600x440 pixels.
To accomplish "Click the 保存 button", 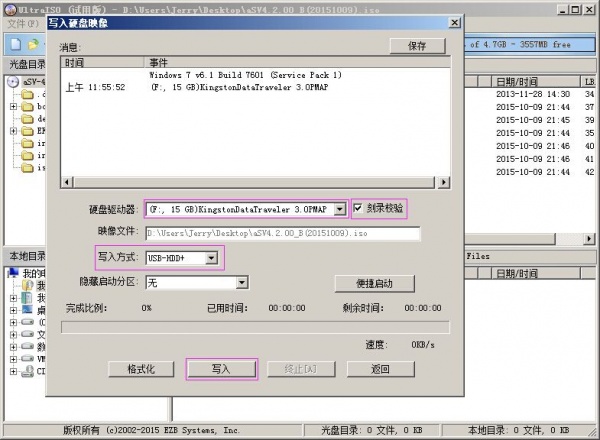I will pyautogui.click(x=417, y=46).
